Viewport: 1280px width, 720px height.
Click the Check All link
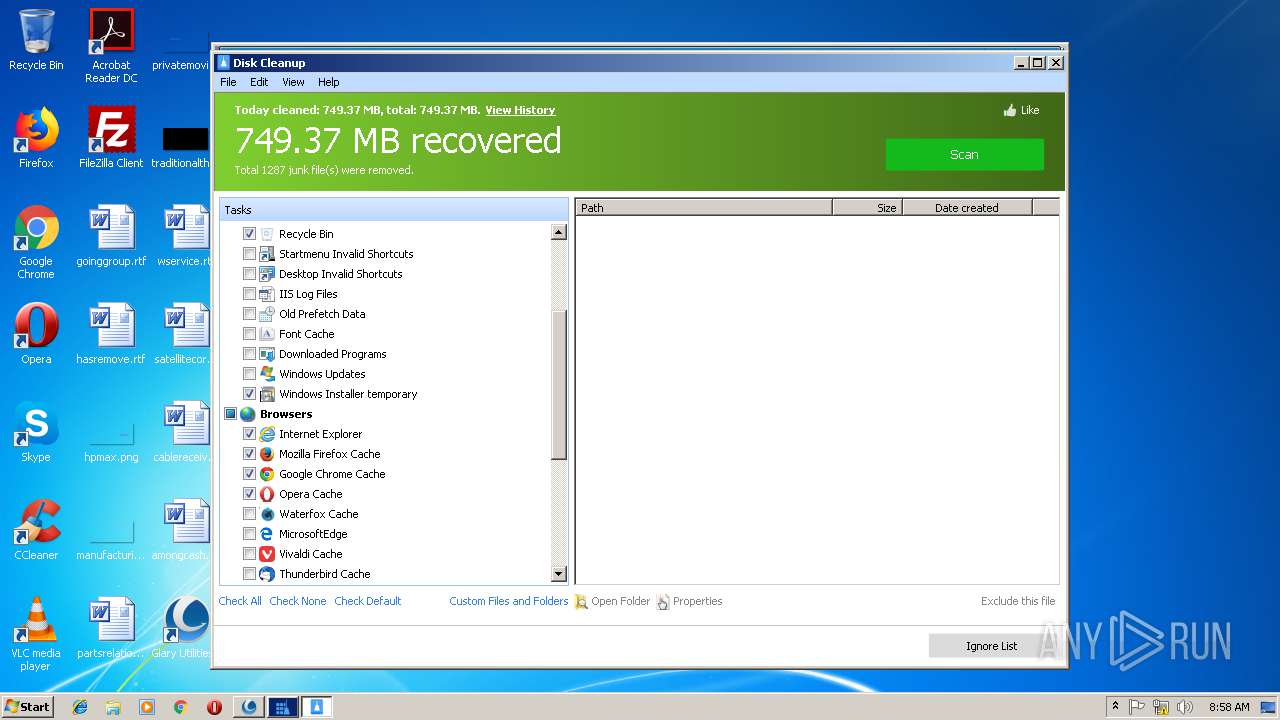pos(240,601)
